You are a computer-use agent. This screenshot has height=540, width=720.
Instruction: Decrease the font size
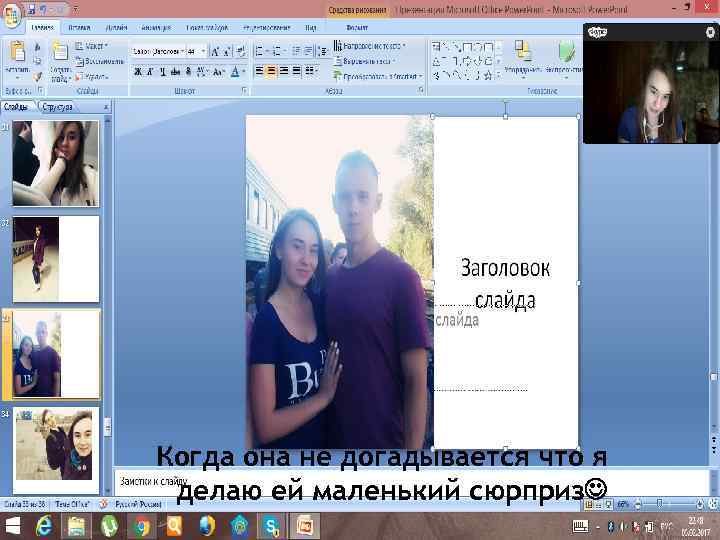227,51
